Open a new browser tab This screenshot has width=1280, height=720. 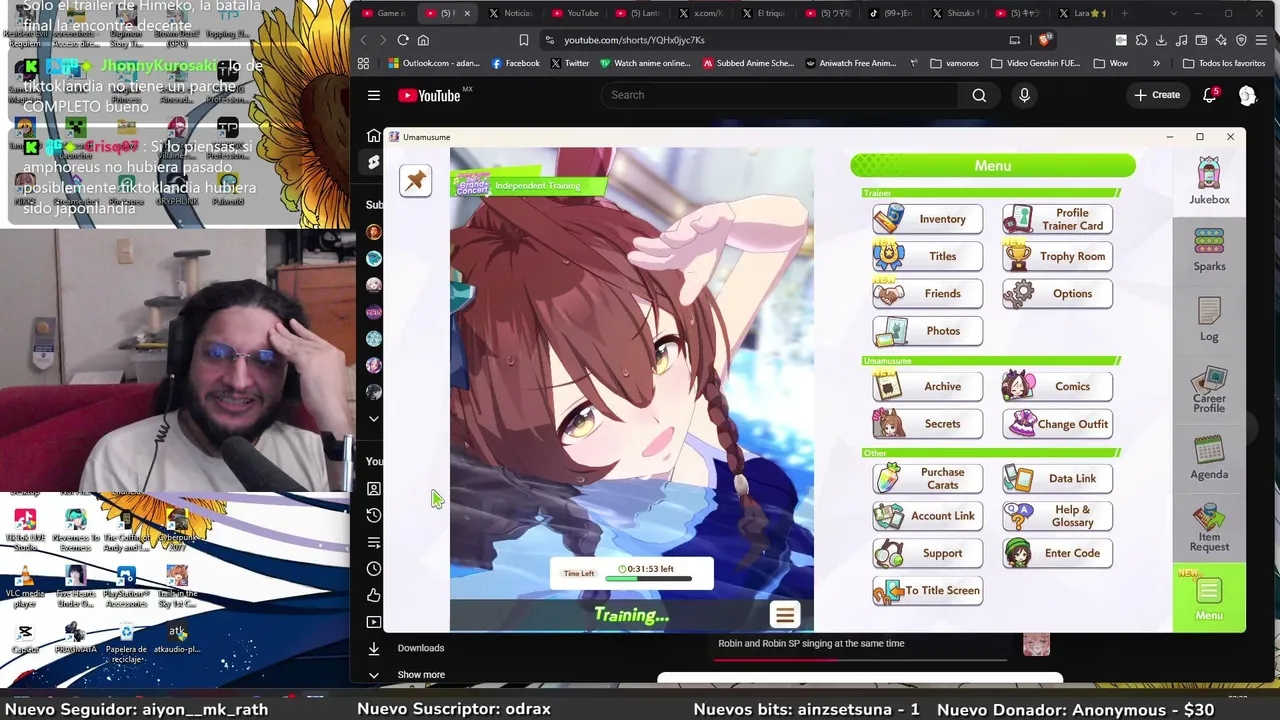click(x=1124, y=13)
